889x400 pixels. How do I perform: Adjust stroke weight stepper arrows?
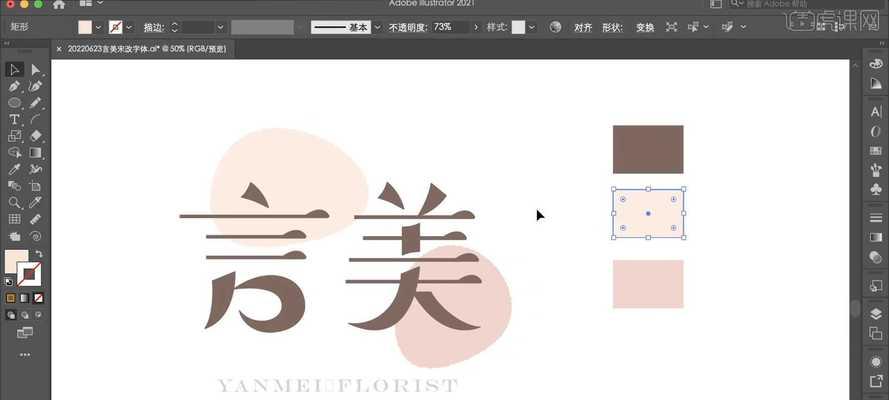[x=175, y=27]
